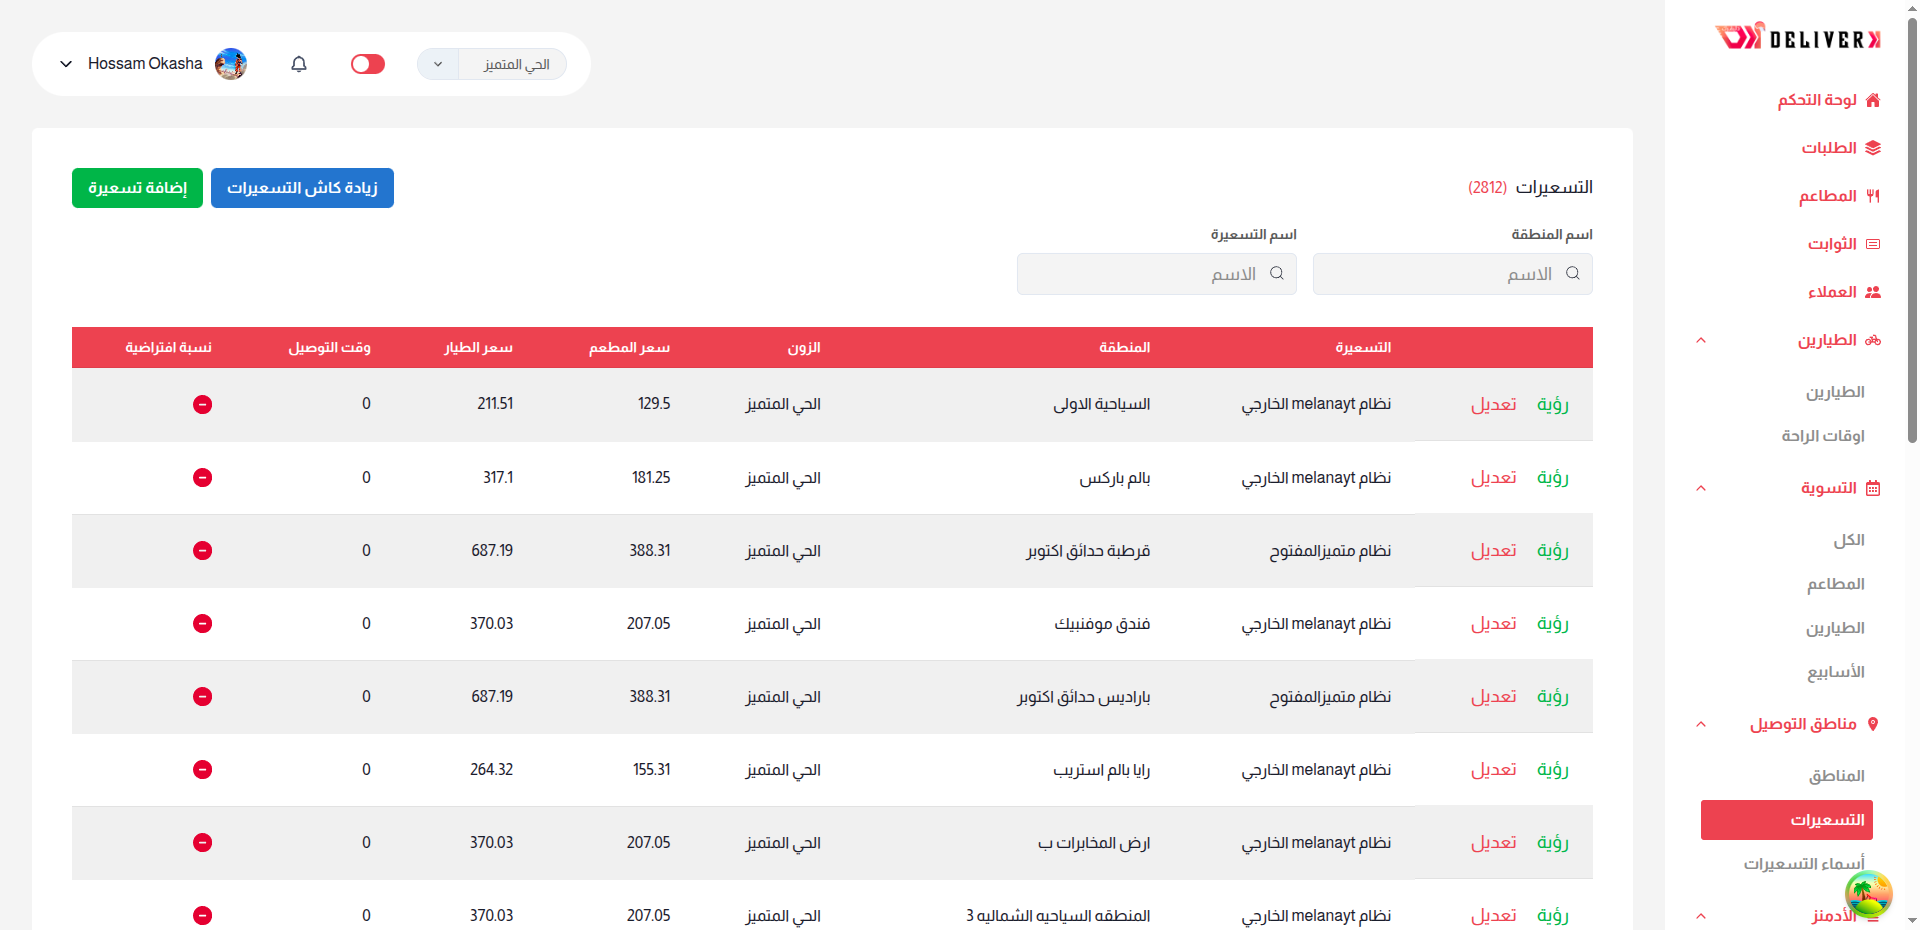1920x930 pixels.
Task: Click the blue زيادة كاش التسعيرات button
Action: click(x=302, y=188)
